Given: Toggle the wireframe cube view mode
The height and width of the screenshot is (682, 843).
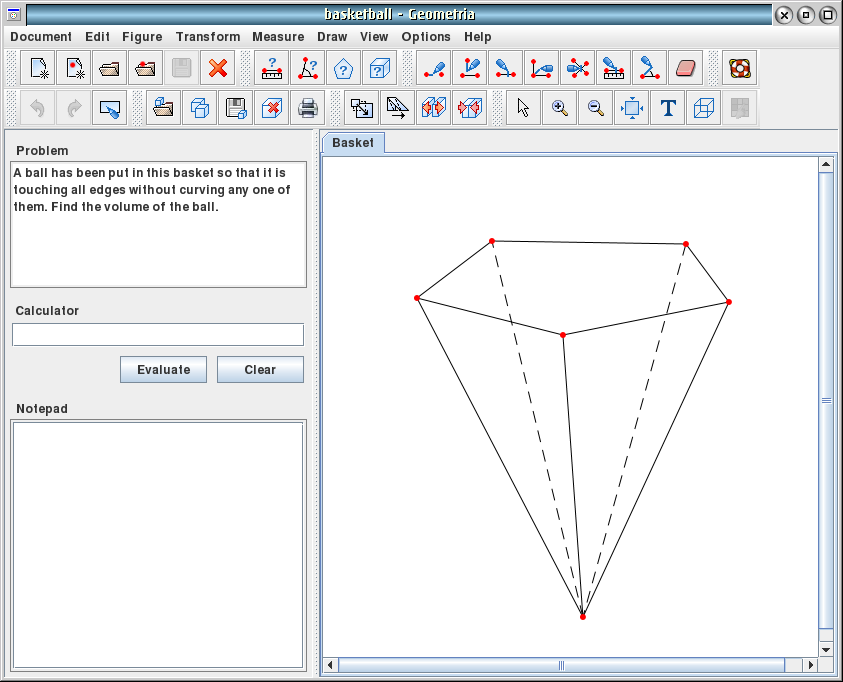Looking at the screenshot, I should 703,107.
